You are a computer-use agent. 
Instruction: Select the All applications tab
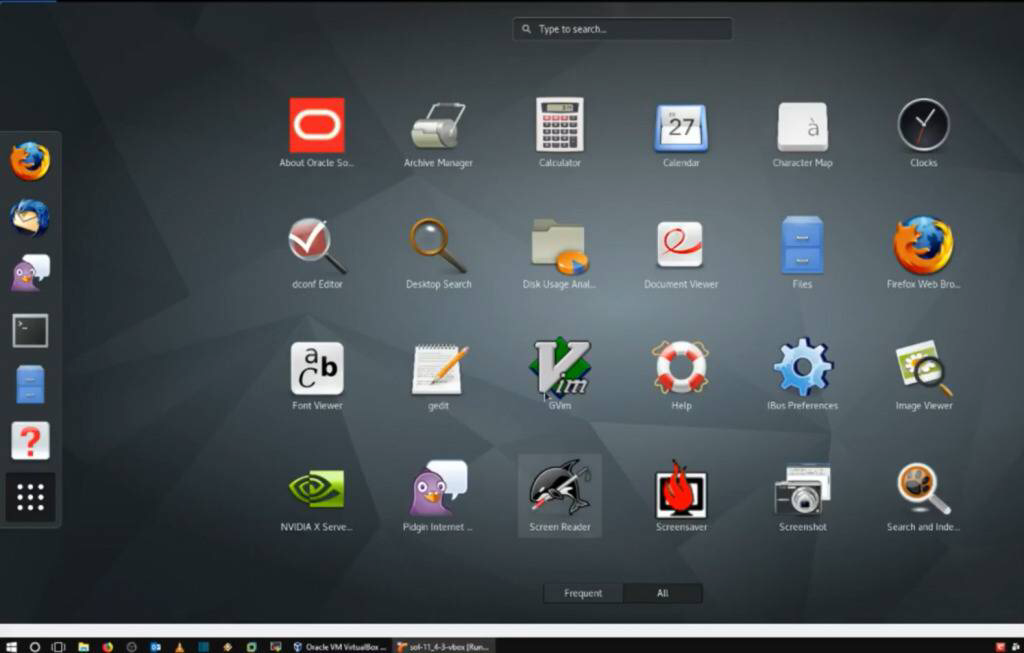click(x=662, y=593)
